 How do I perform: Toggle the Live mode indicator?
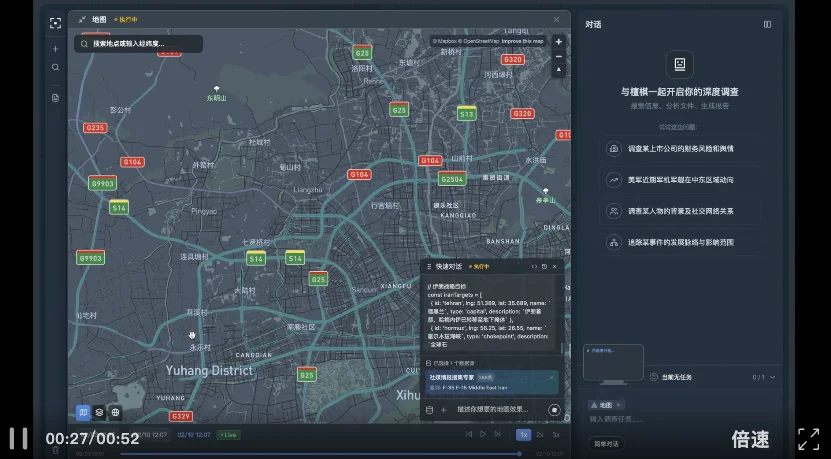229,435
